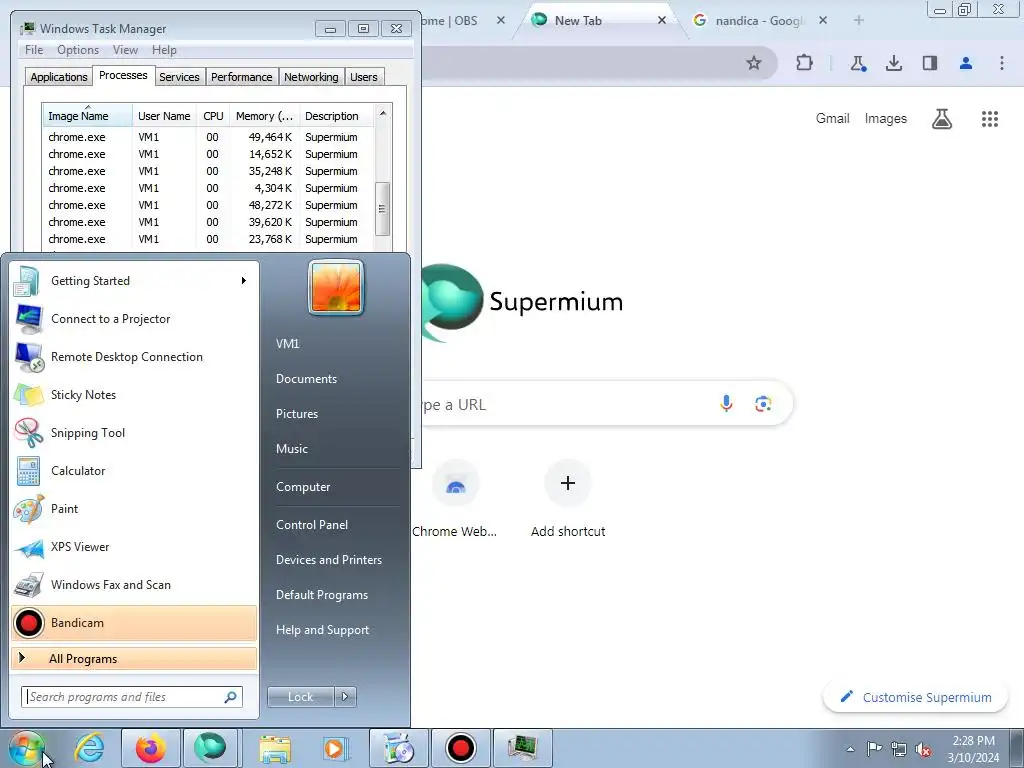The height and width of the screenshot is (768, 1024).
Task: Click Task Manager process list scrollbar thumb
Action: [382, 209]
